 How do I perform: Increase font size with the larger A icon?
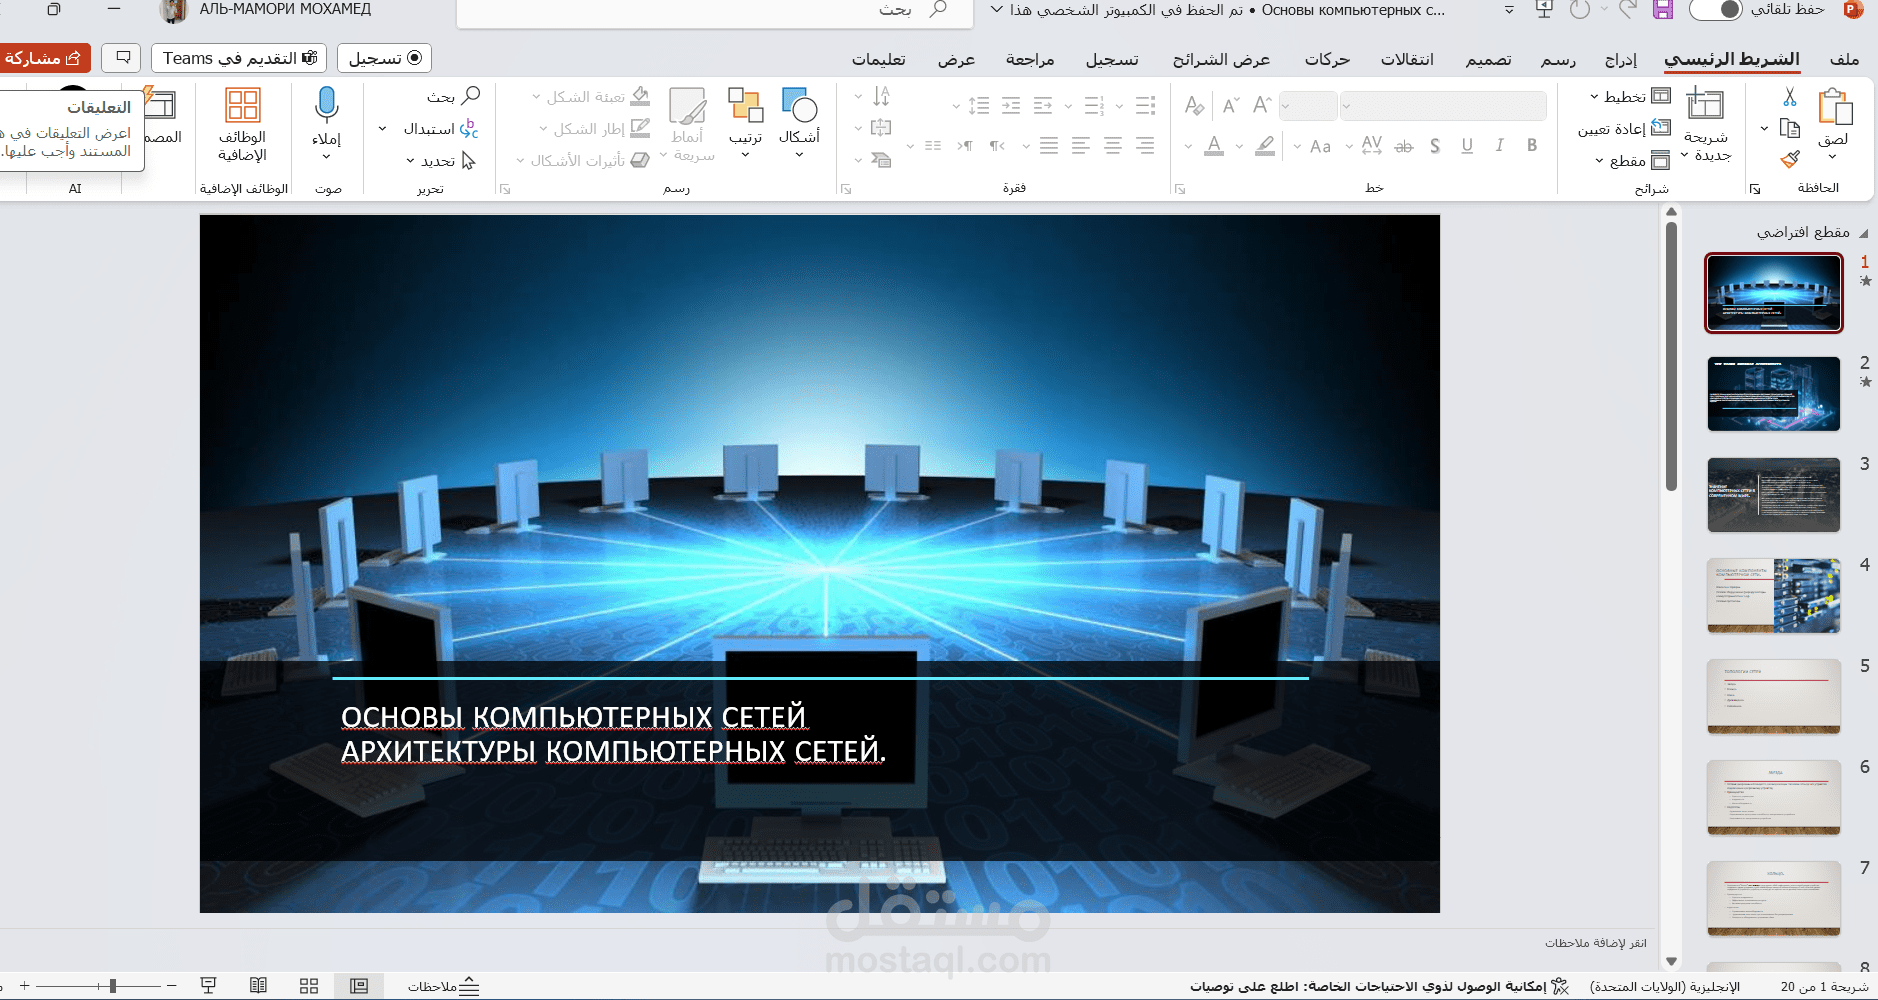pyautogui.click(x=1263, y=105)
